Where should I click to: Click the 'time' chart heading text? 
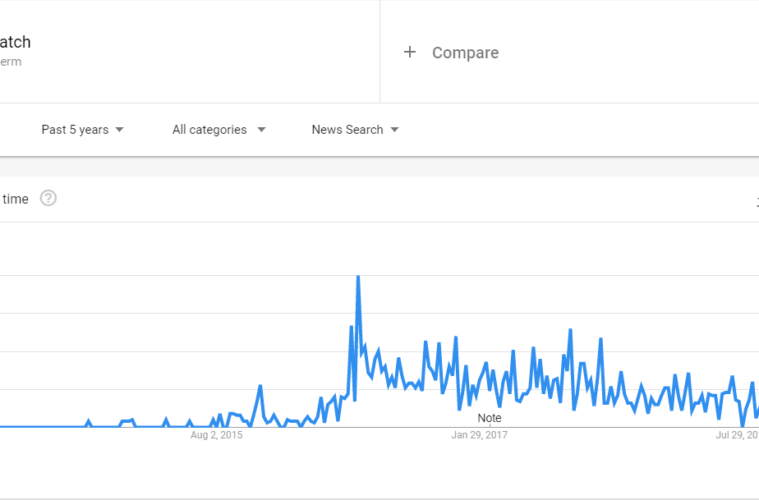pos(15,199)
